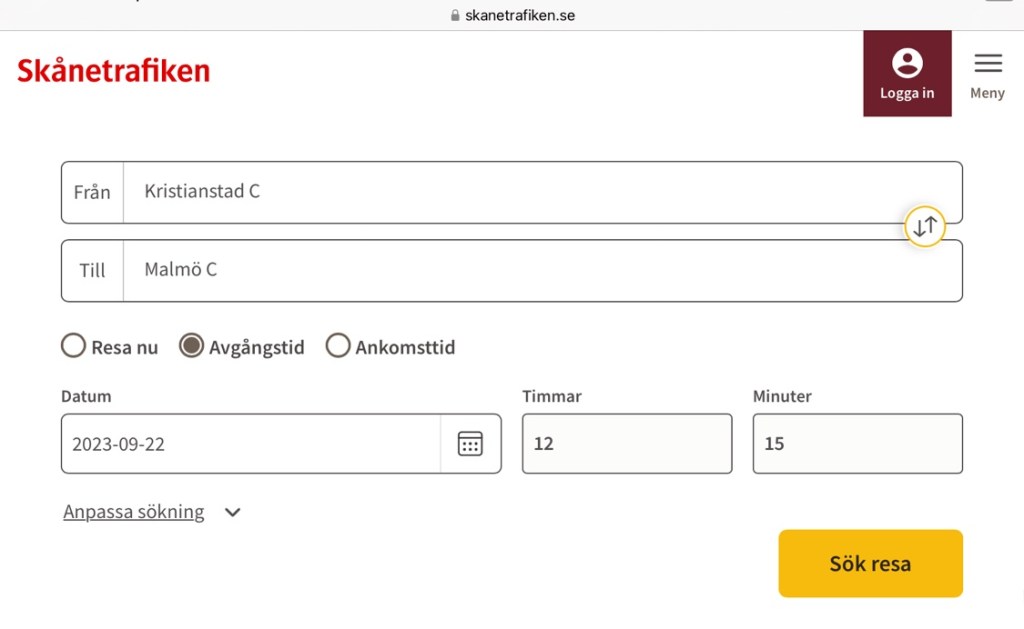Click the Skånetrafiken logo

[x=113, y=70]
